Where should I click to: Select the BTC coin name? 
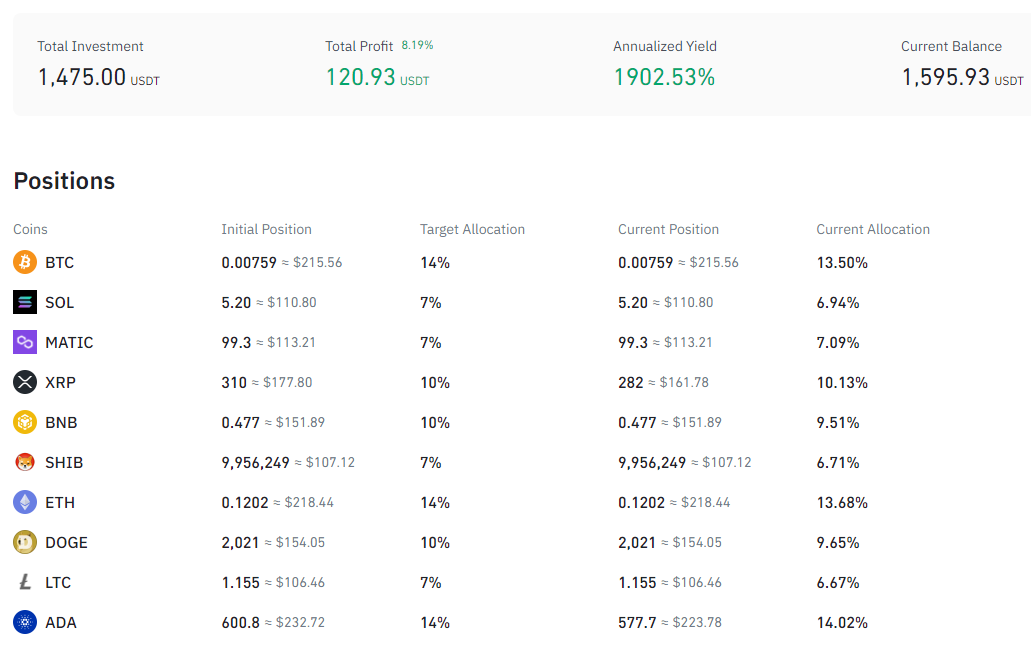click(x=59, y=262)
